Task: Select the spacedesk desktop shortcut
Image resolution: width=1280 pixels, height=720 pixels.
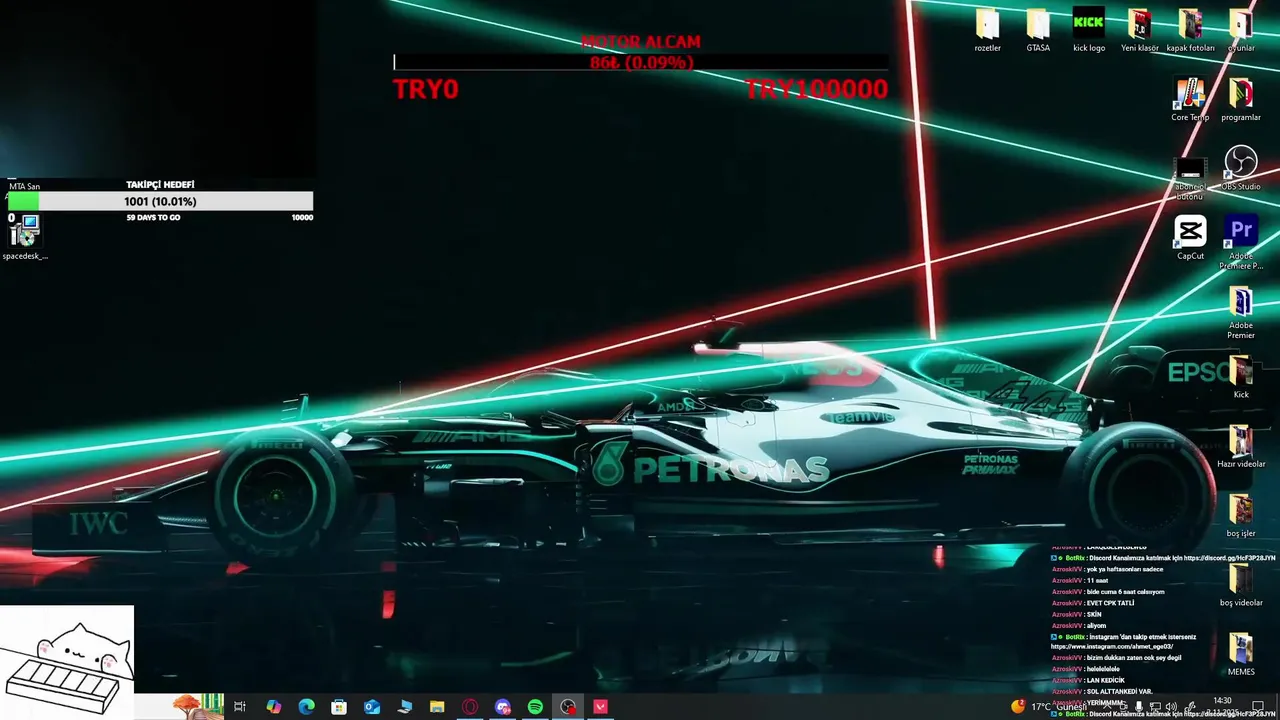Action: point(24,238)
